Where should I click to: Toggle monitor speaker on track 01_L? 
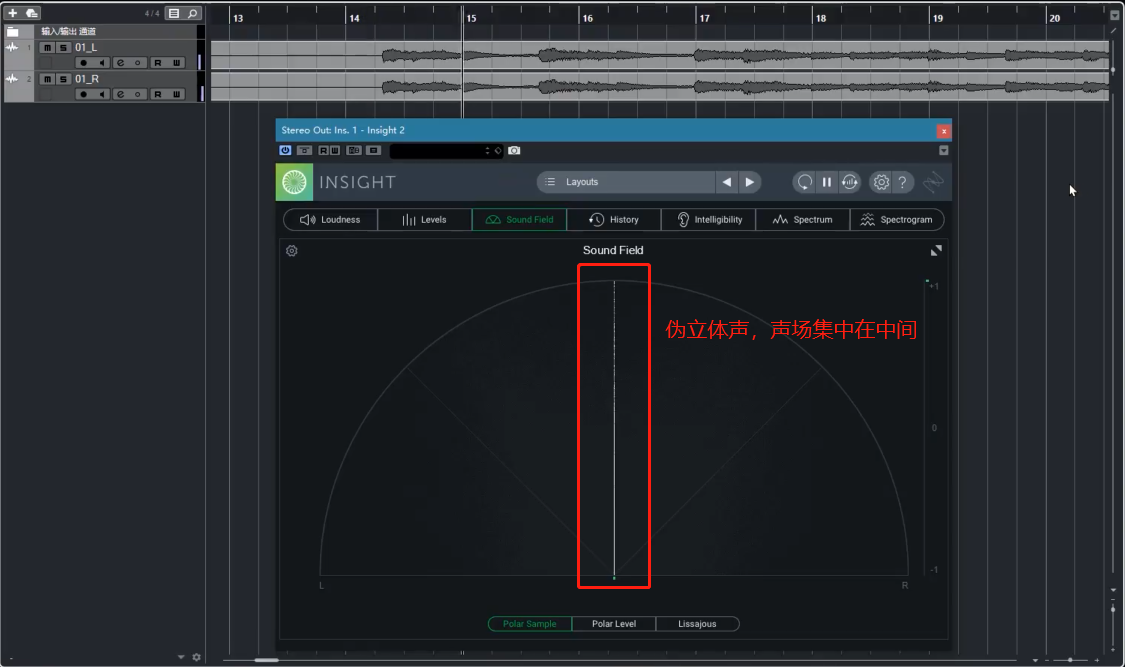tap(102, 63)
